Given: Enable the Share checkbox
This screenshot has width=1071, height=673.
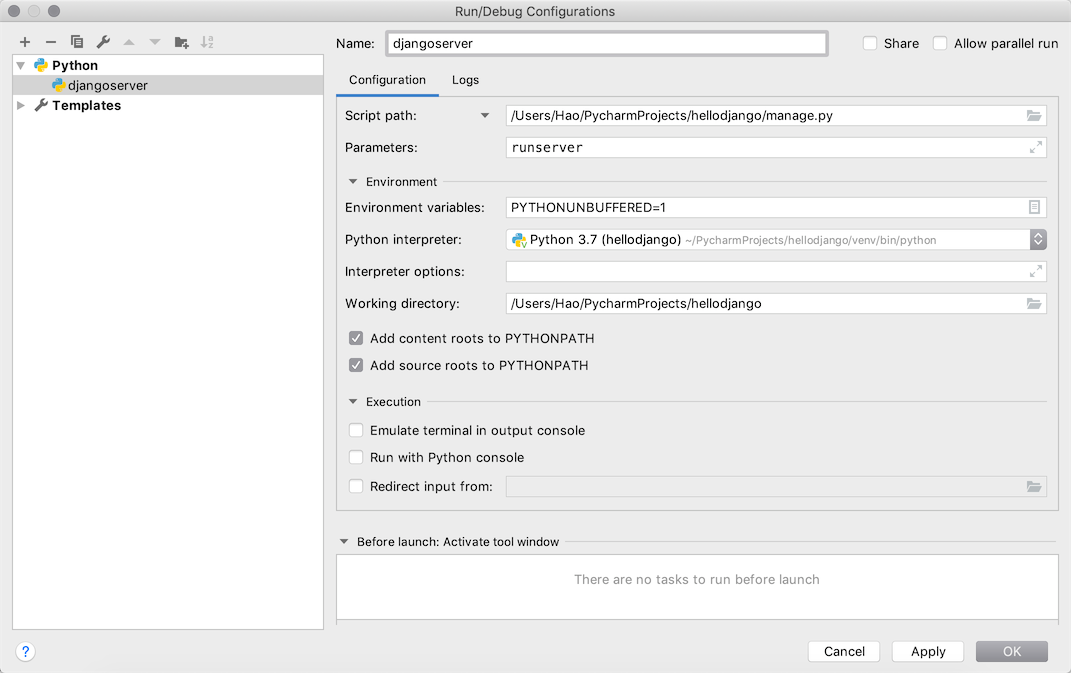Looking at the screenshot, I should click(x=870, y=43).
